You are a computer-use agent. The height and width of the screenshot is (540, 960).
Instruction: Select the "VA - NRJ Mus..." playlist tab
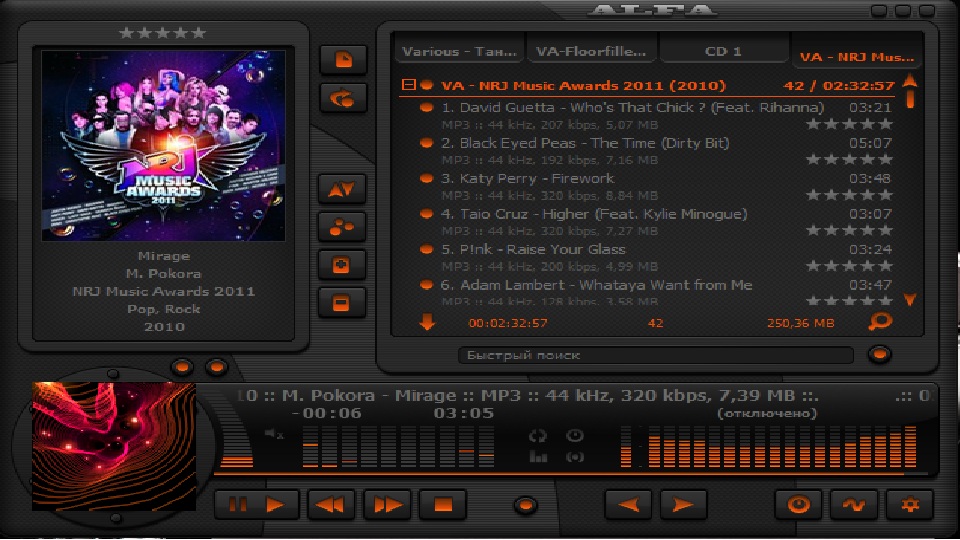[857, 56]
